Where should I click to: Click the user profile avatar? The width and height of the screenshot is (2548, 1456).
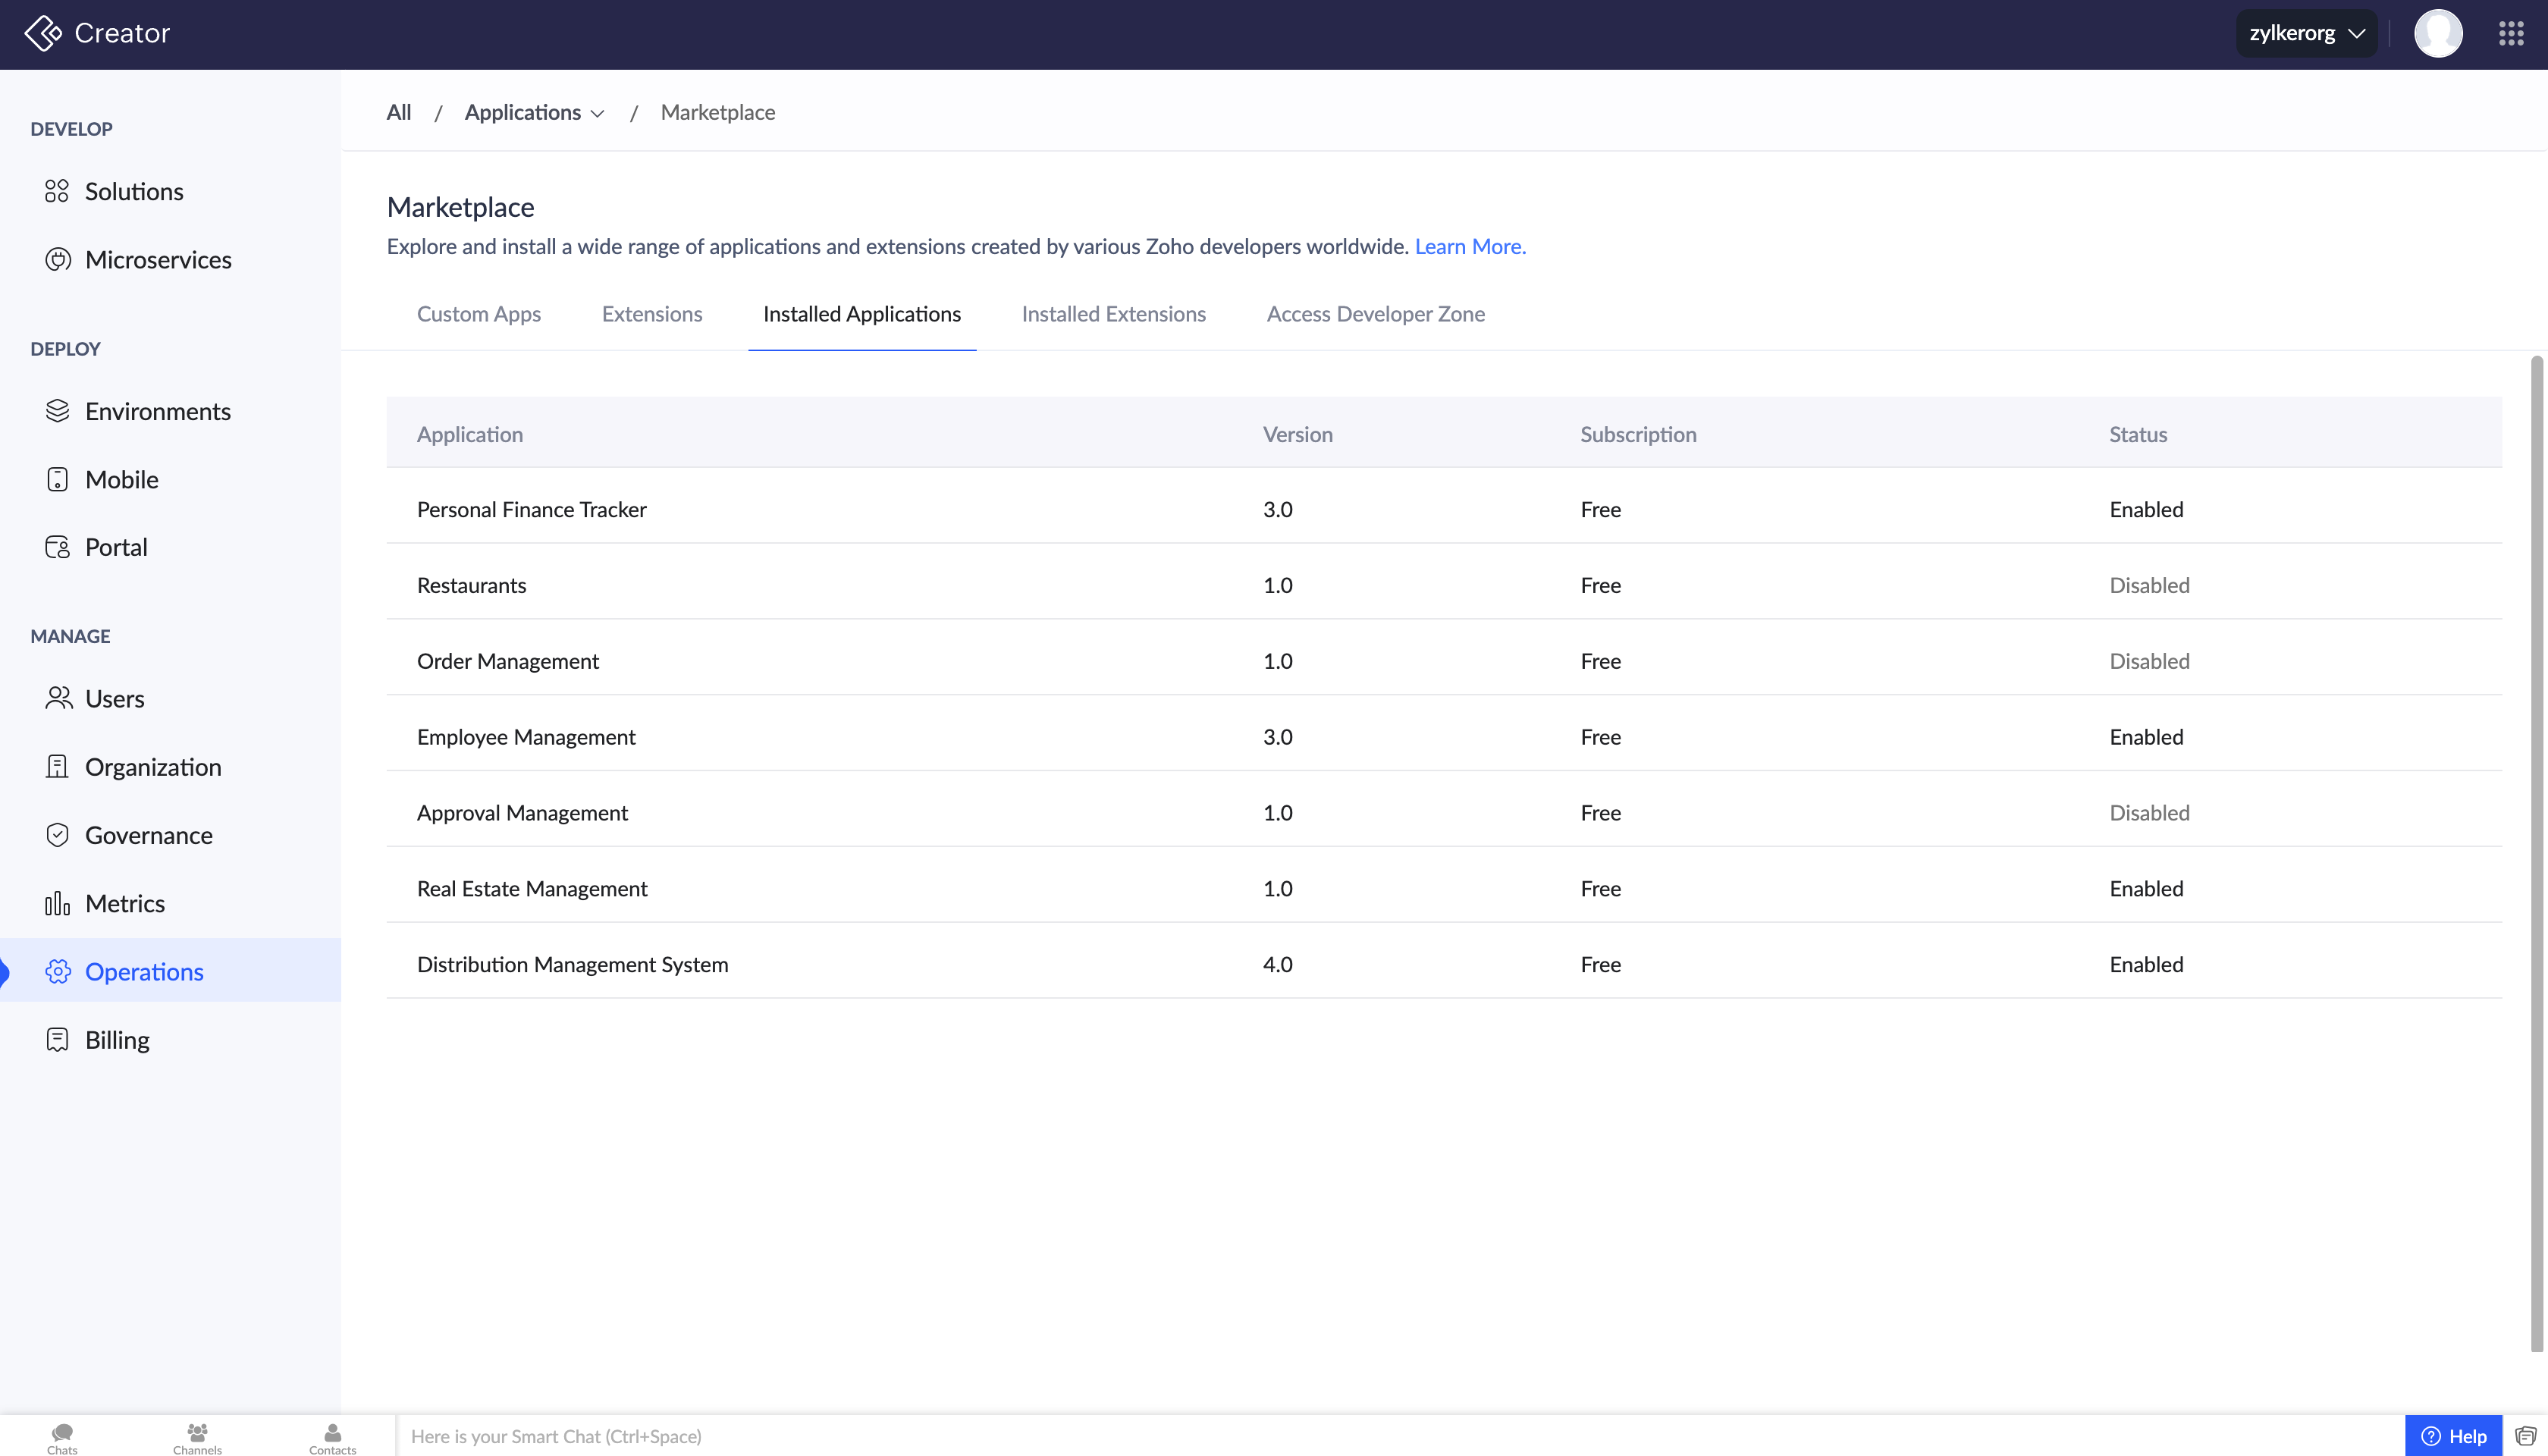click(x=2438, y=33)
